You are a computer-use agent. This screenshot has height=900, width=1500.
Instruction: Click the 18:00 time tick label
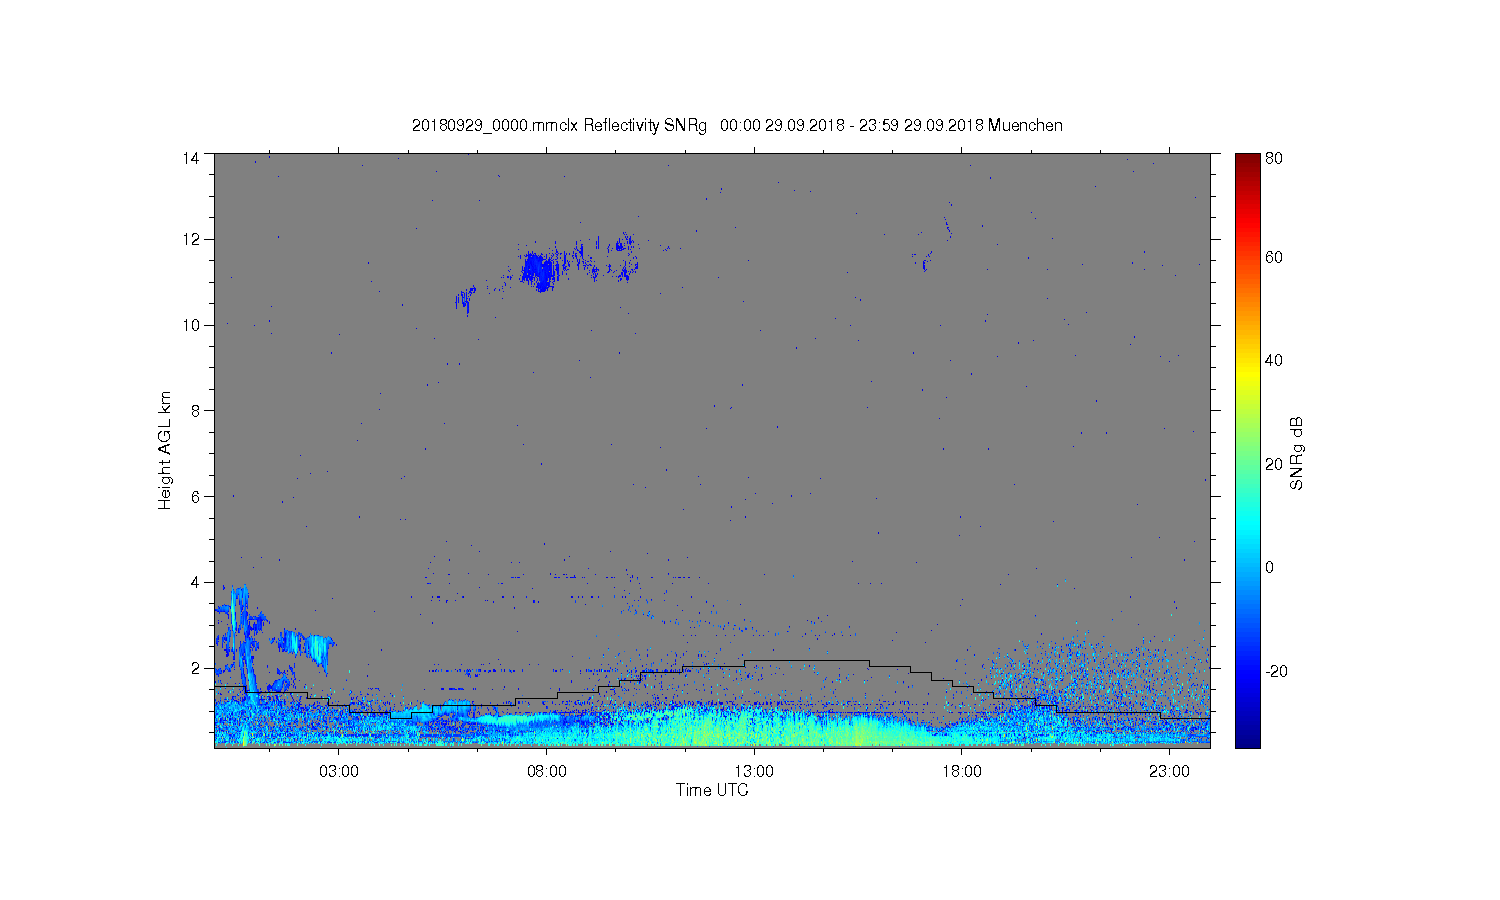click(x=962, y=772)
